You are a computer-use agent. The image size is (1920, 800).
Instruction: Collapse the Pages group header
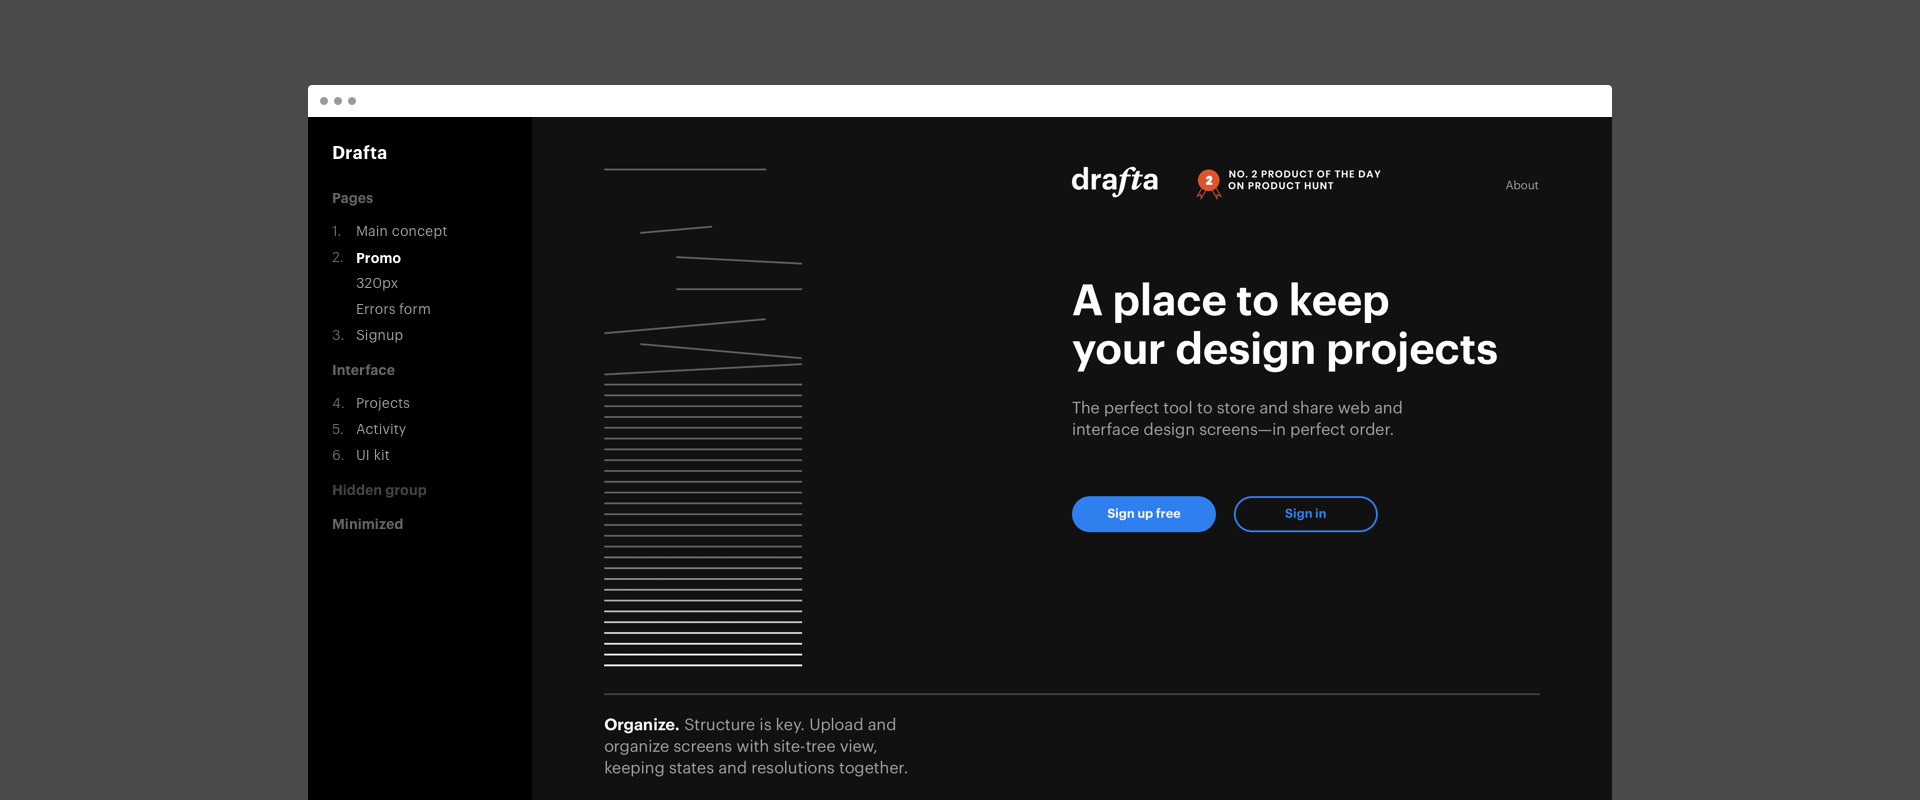coord(352,198)
